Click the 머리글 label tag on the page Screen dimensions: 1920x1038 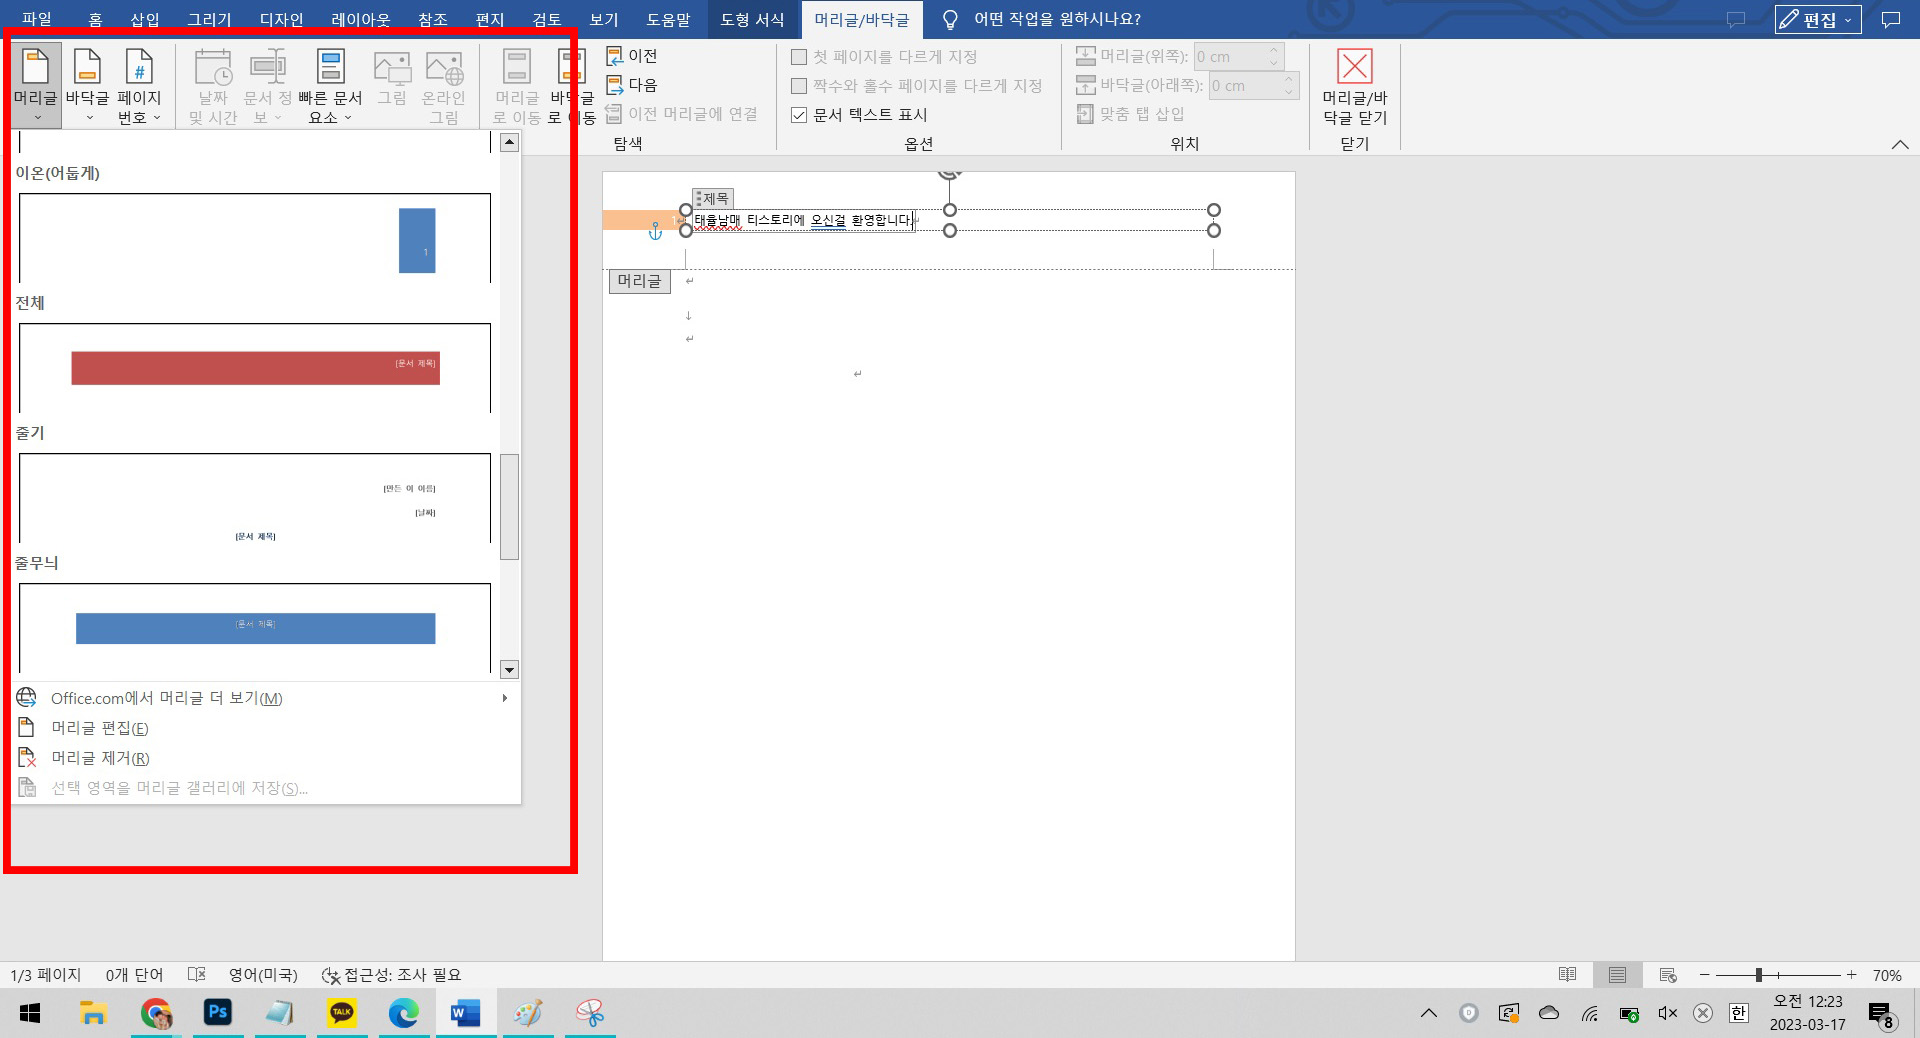[639, 281]
